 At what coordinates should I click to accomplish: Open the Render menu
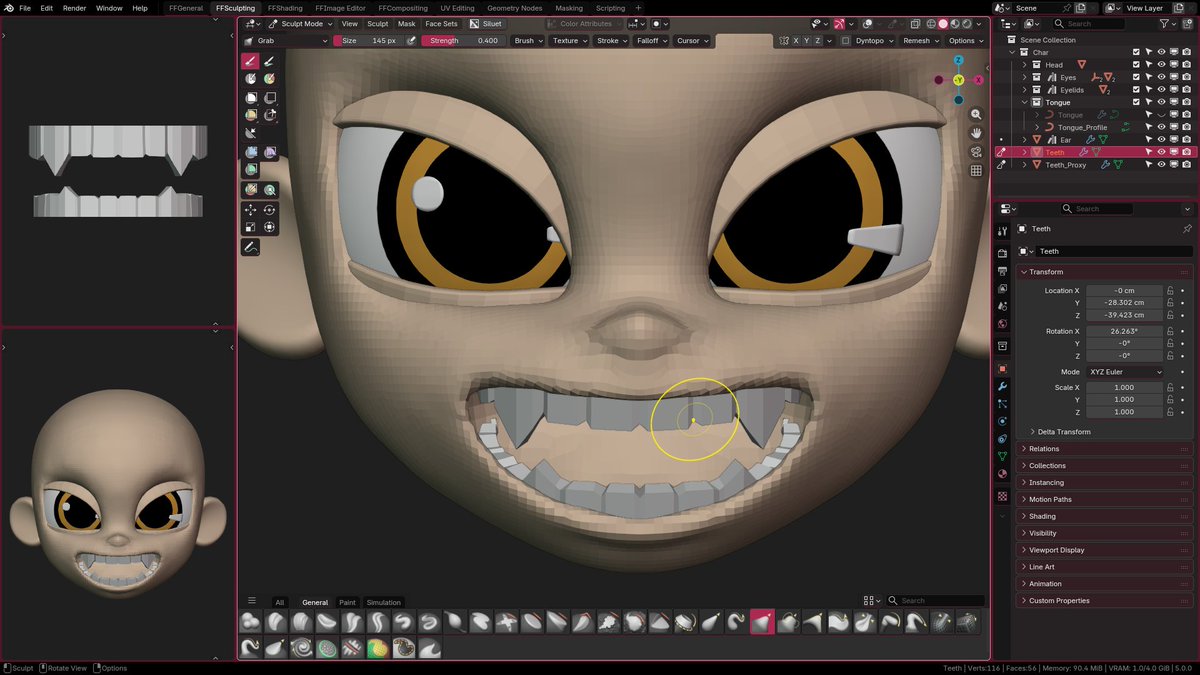(75, 7)
